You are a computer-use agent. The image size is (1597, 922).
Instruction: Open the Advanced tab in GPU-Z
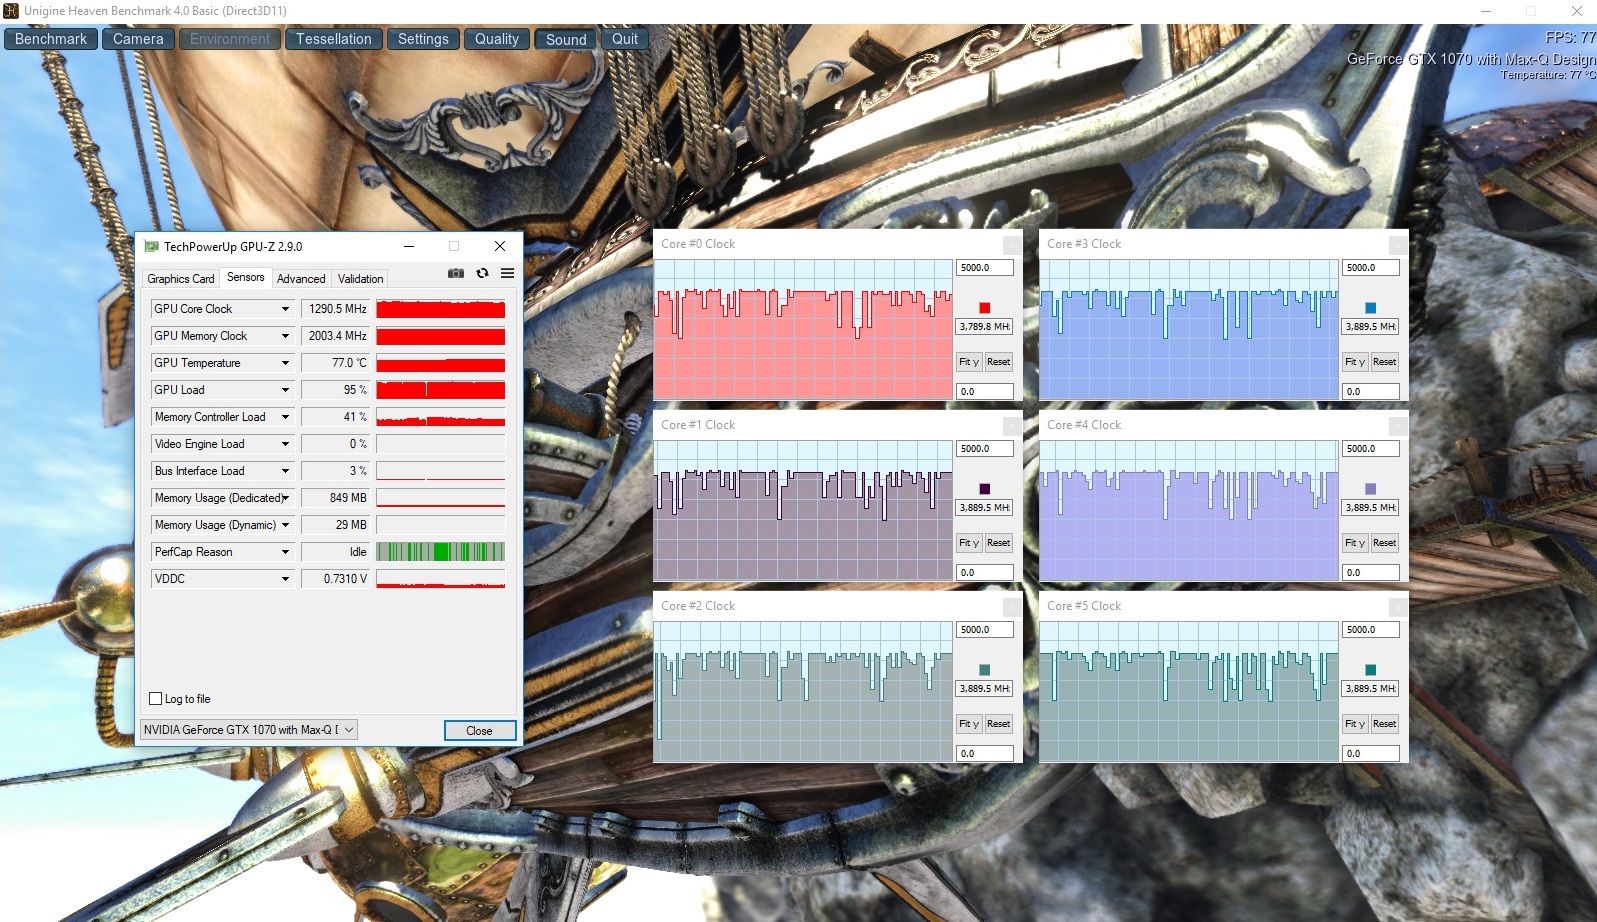pos(301,279)
